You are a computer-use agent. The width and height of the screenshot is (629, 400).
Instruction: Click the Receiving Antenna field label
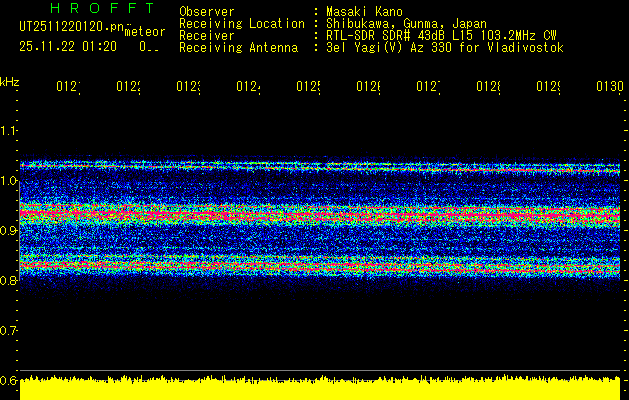[238, 47]
